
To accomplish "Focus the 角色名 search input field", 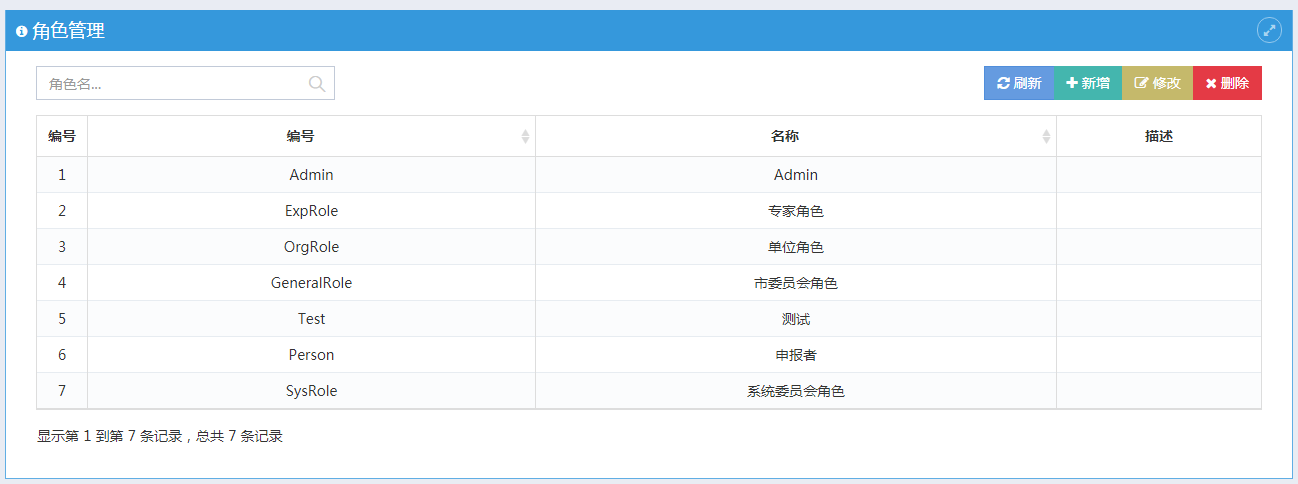I will tap(185, 83).
